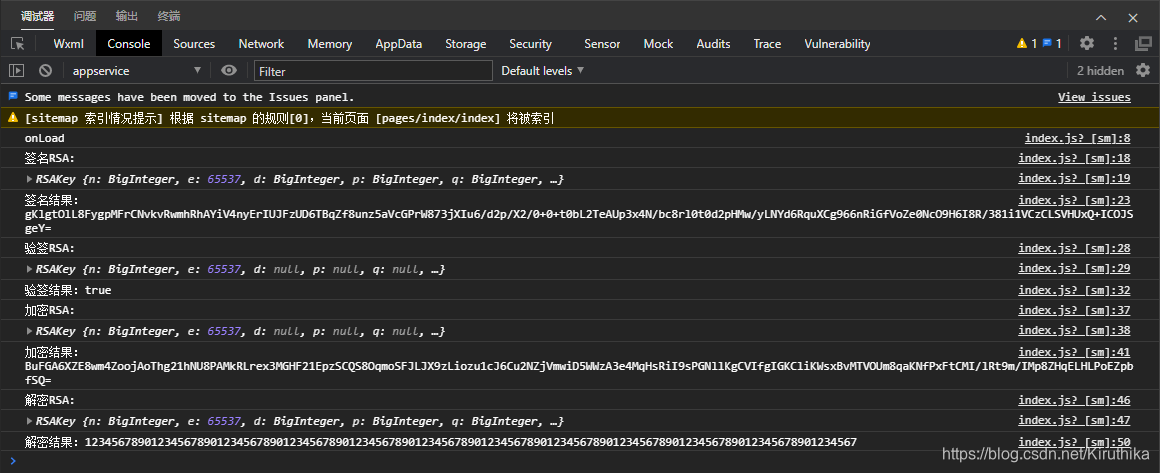The width and height of the screenshot is (1160, 473).
Task: Select the 终端 top tab
Action: point(169,16)
